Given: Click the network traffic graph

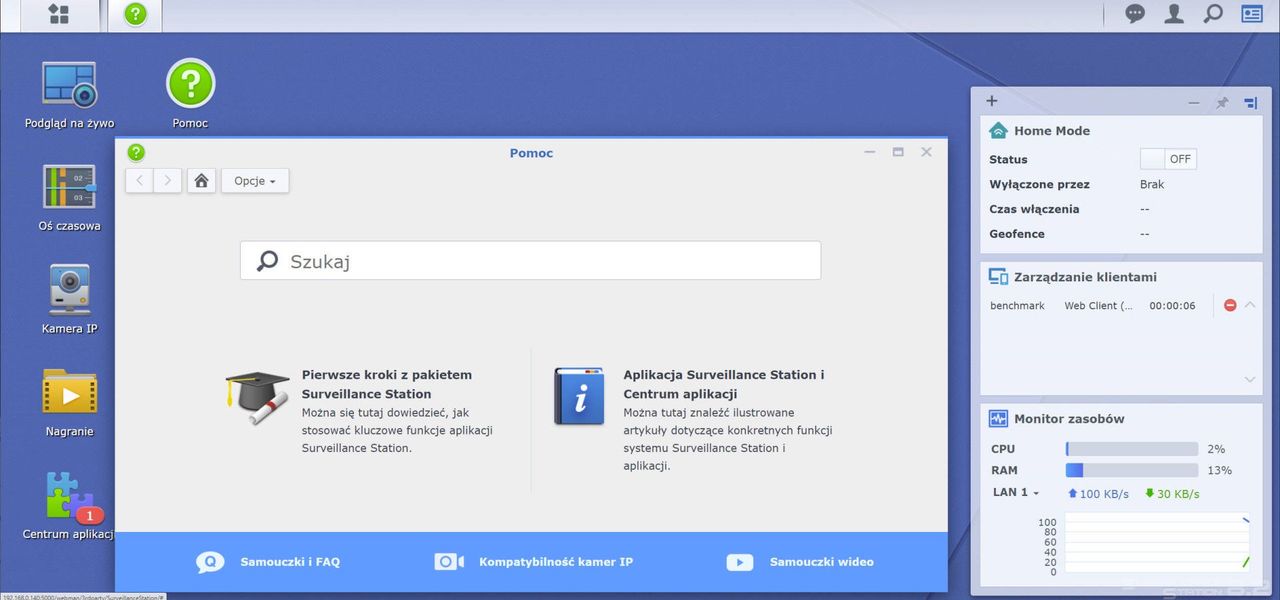Looking at the screenshot, I should point(1157,543).
